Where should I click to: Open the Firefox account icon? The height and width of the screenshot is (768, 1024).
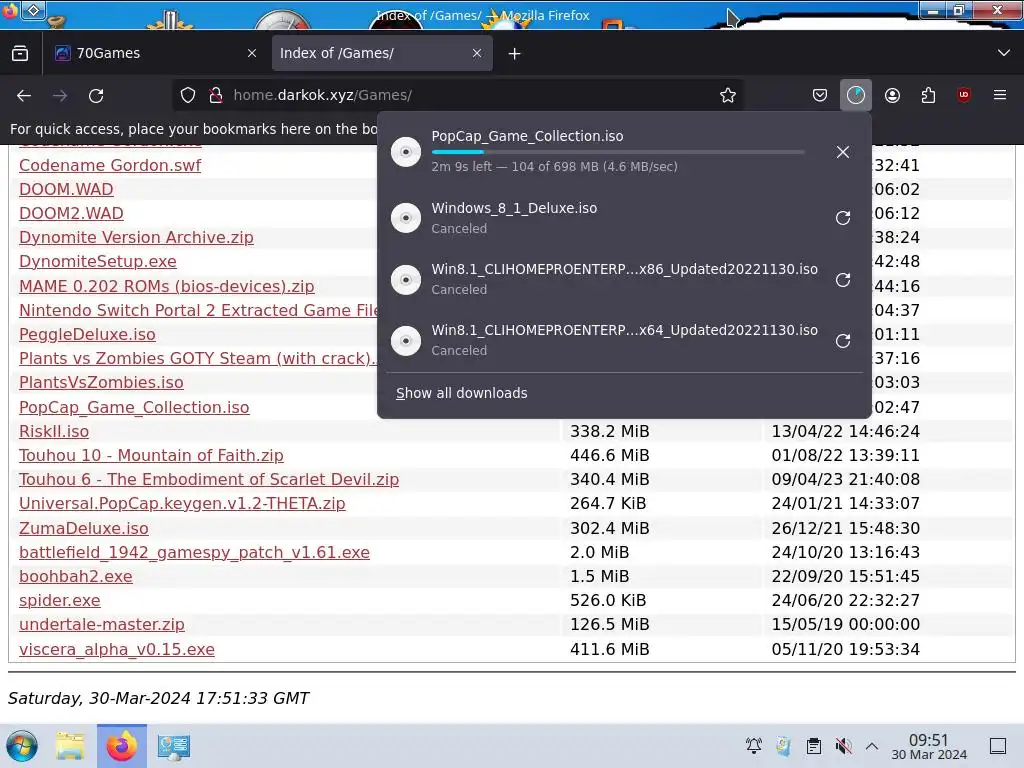892,95
